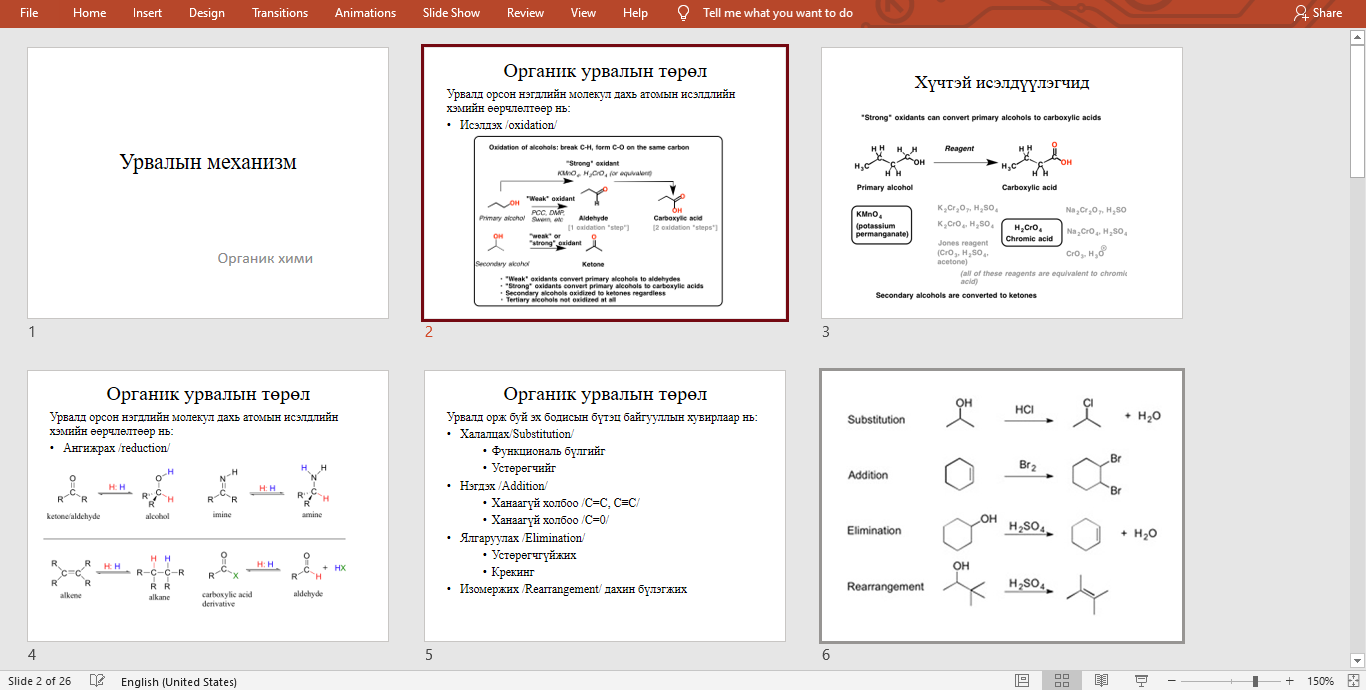Click the Fit slide to window icon
1366x690 pixels.
(x=1352, y=681)
